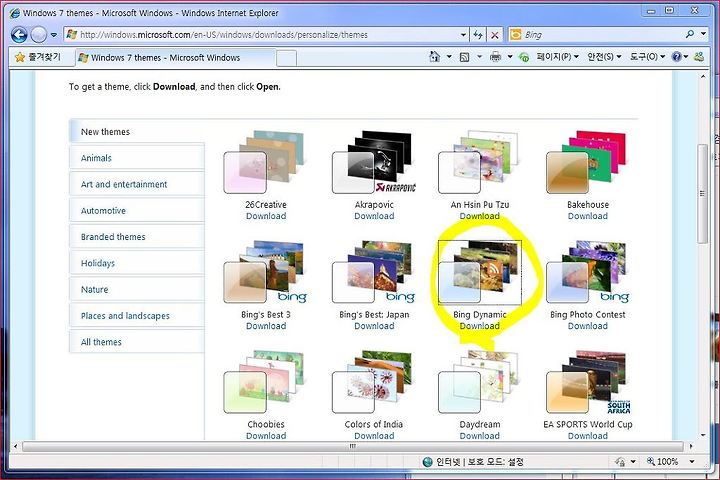Click the Colors of India thumbnail
This screenshot has width=720, height=480.
coord(372,382)
